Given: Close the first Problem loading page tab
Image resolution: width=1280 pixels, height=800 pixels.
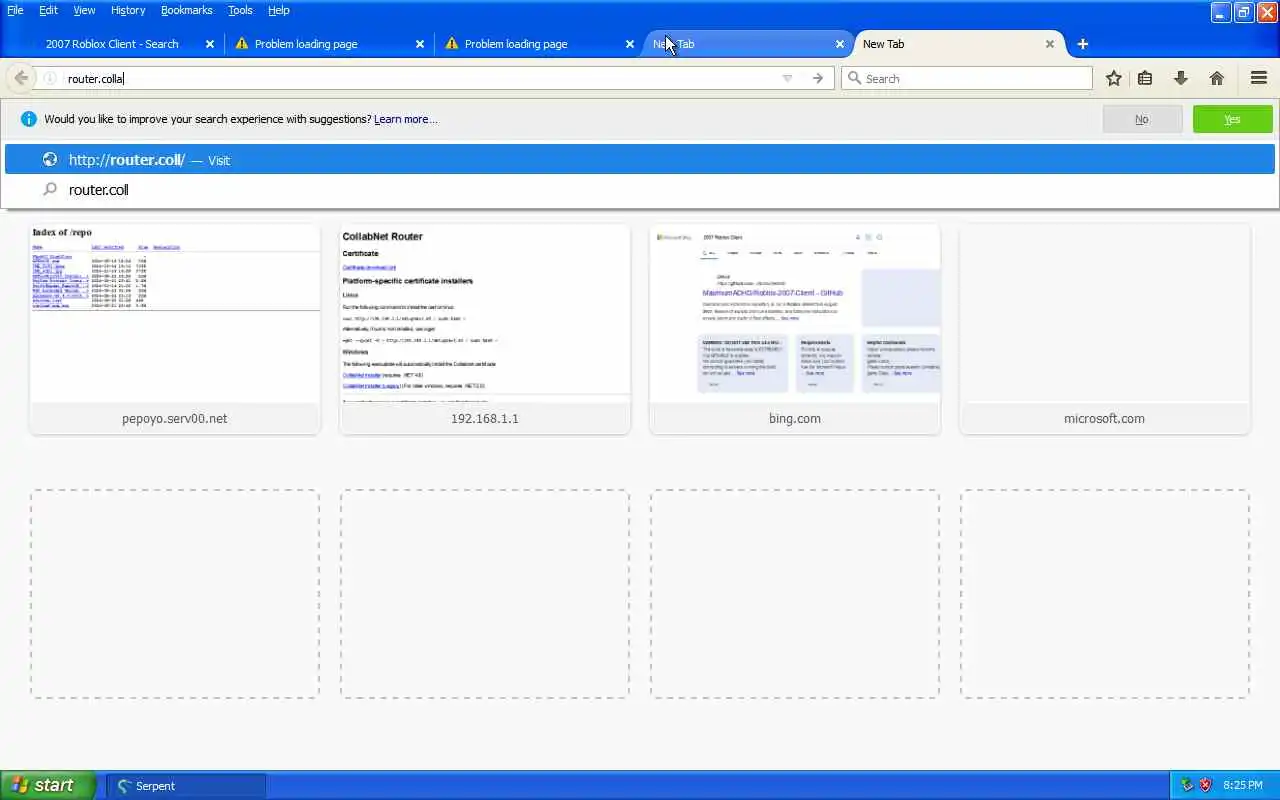Looking at the screenshot, I should [x=420, y=44].
